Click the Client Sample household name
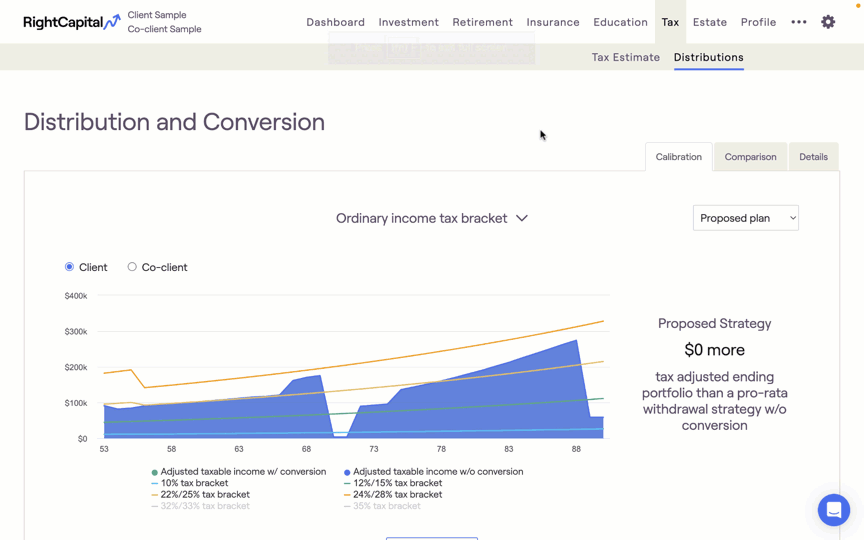The image size is (864, 540). [x=157, y=15]
